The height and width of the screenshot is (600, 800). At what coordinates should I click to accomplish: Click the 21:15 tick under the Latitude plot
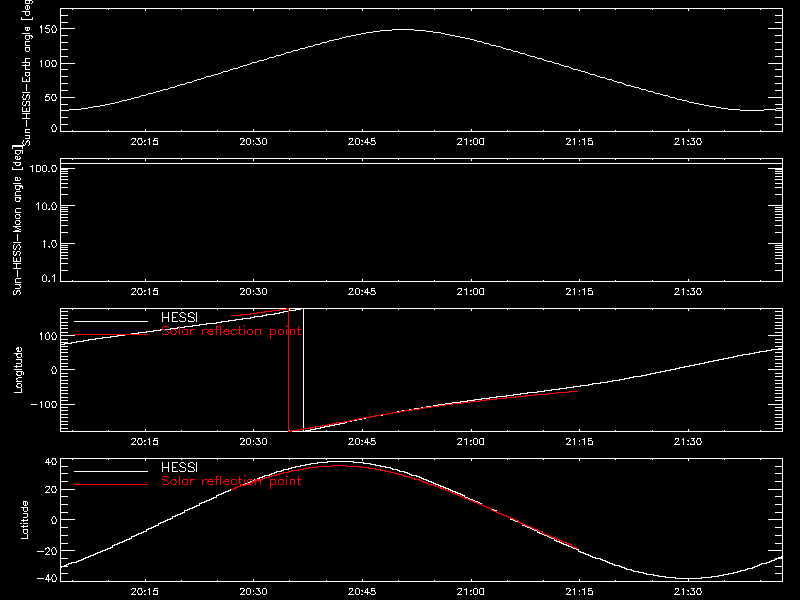579,592
